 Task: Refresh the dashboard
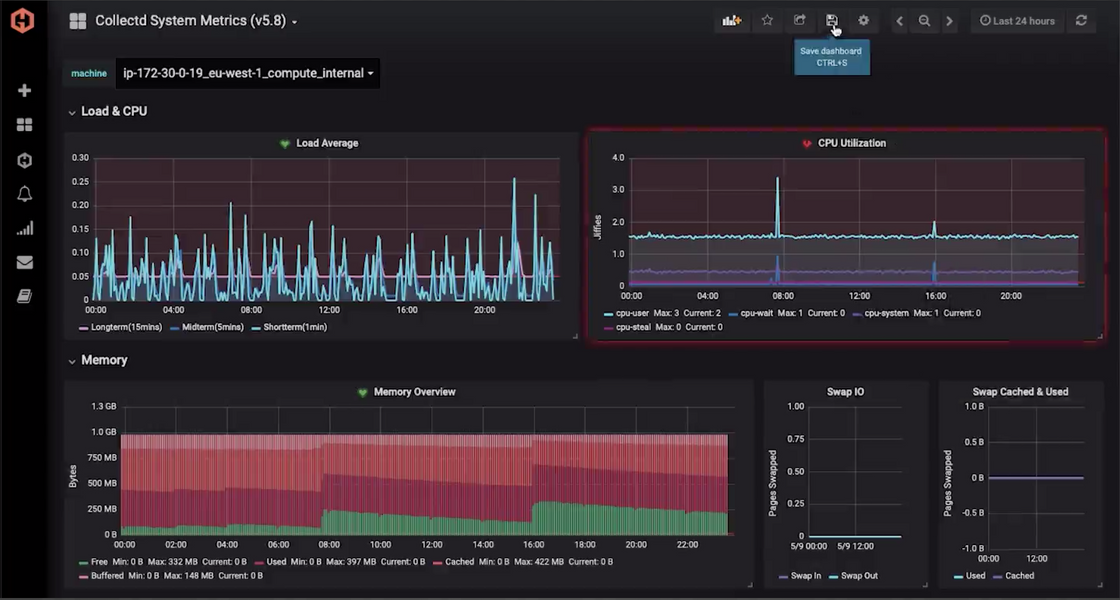[1081, 21]
